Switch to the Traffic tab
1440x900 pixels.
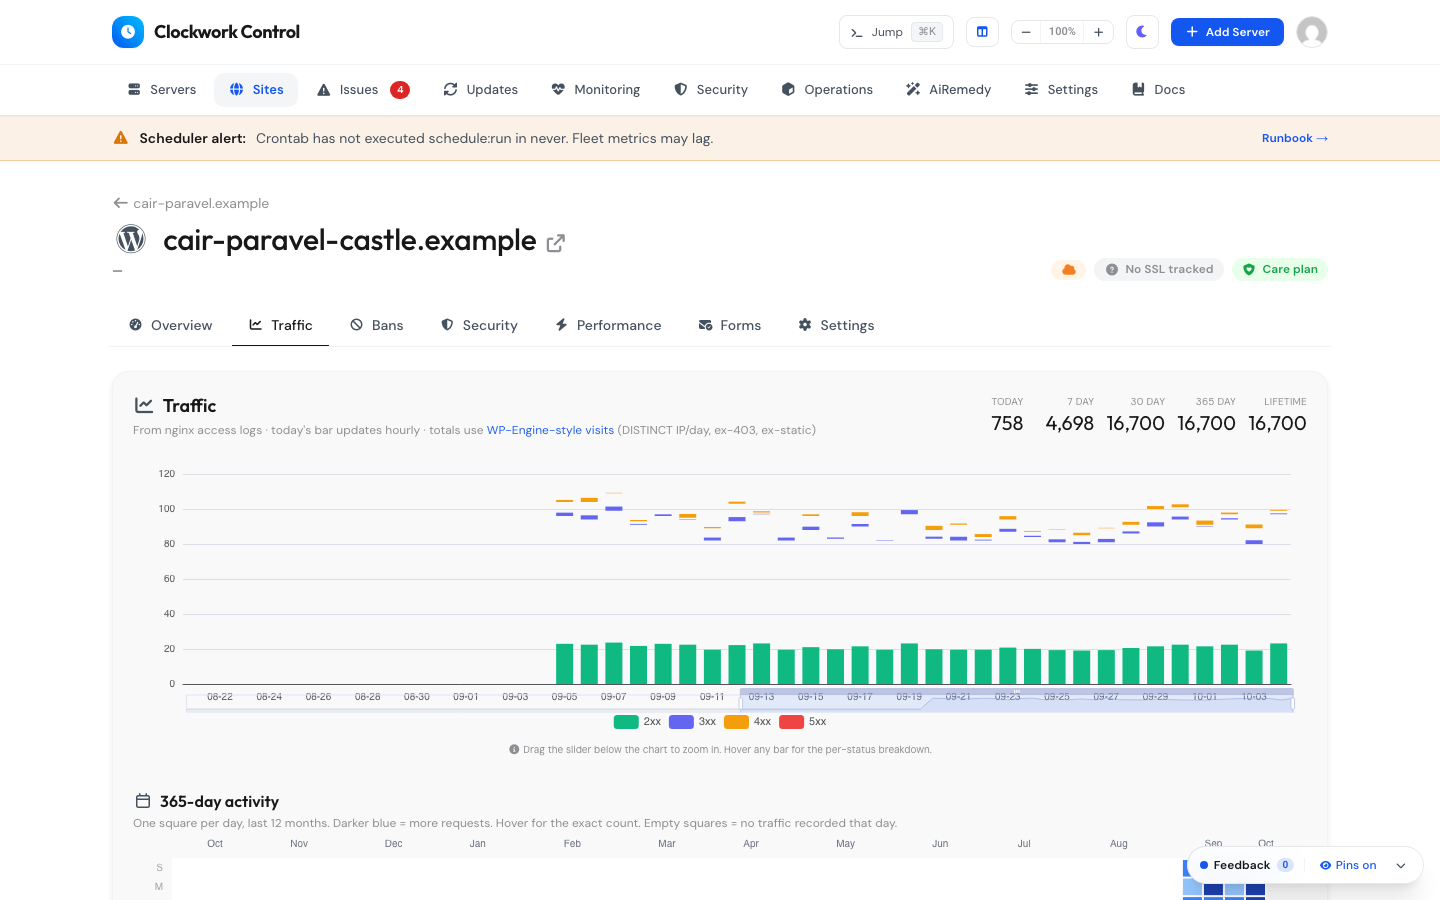(281, 325)
